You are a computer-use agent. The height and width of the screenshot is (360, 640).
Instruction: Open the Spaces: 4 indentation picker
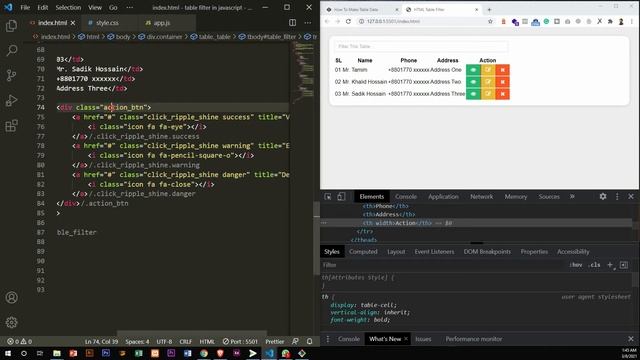(137, 341)
